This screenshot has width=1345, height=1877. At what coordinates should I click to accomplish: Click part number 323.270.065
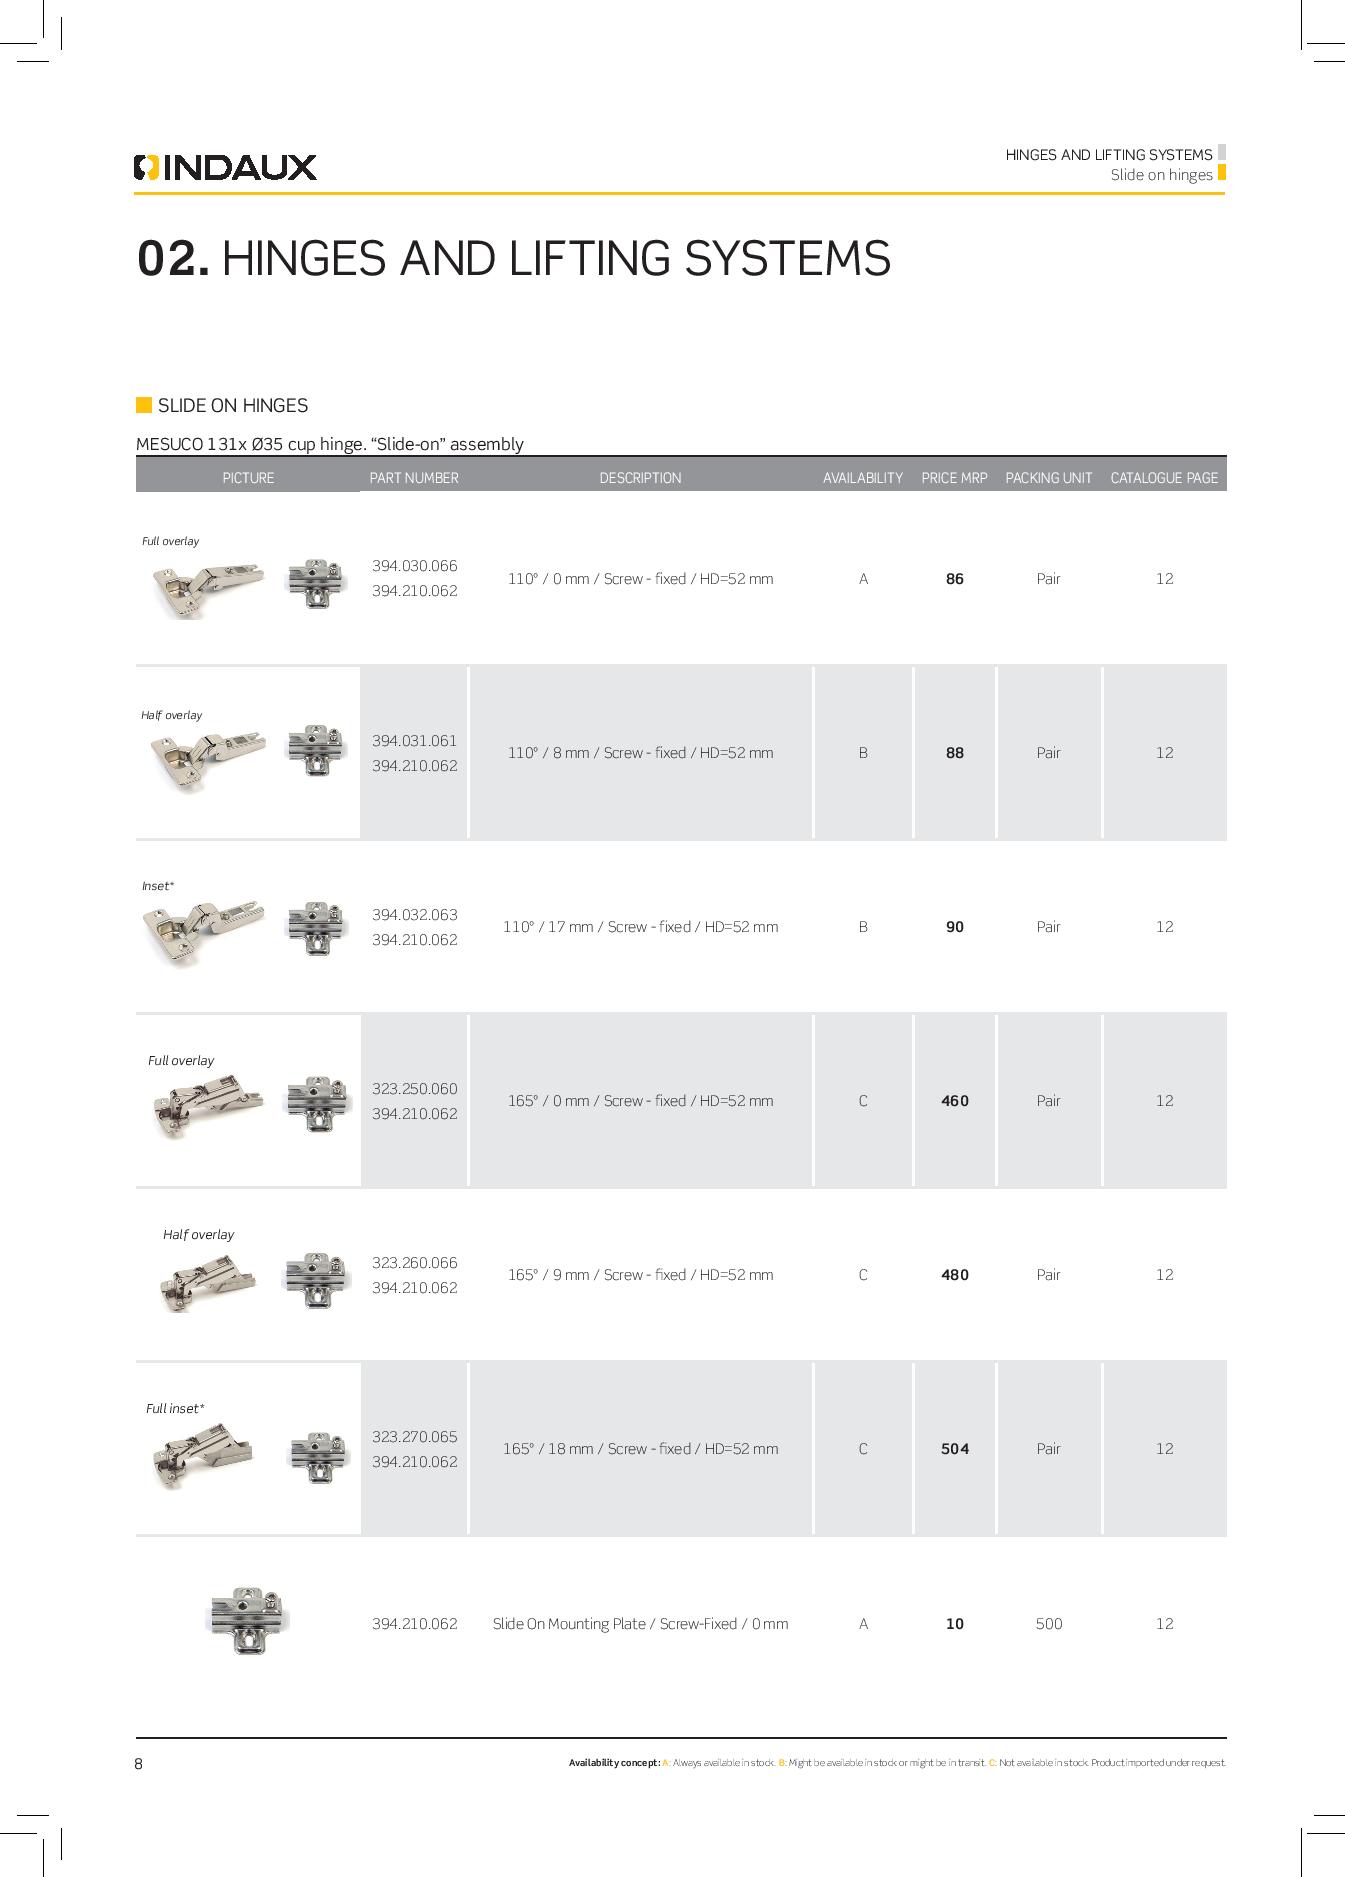point(414,1437)
